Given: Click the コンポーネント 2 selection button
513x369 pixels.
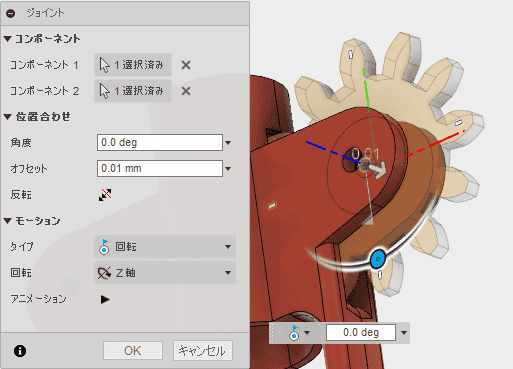Looking at the screenshot, I should coord(133,91).
